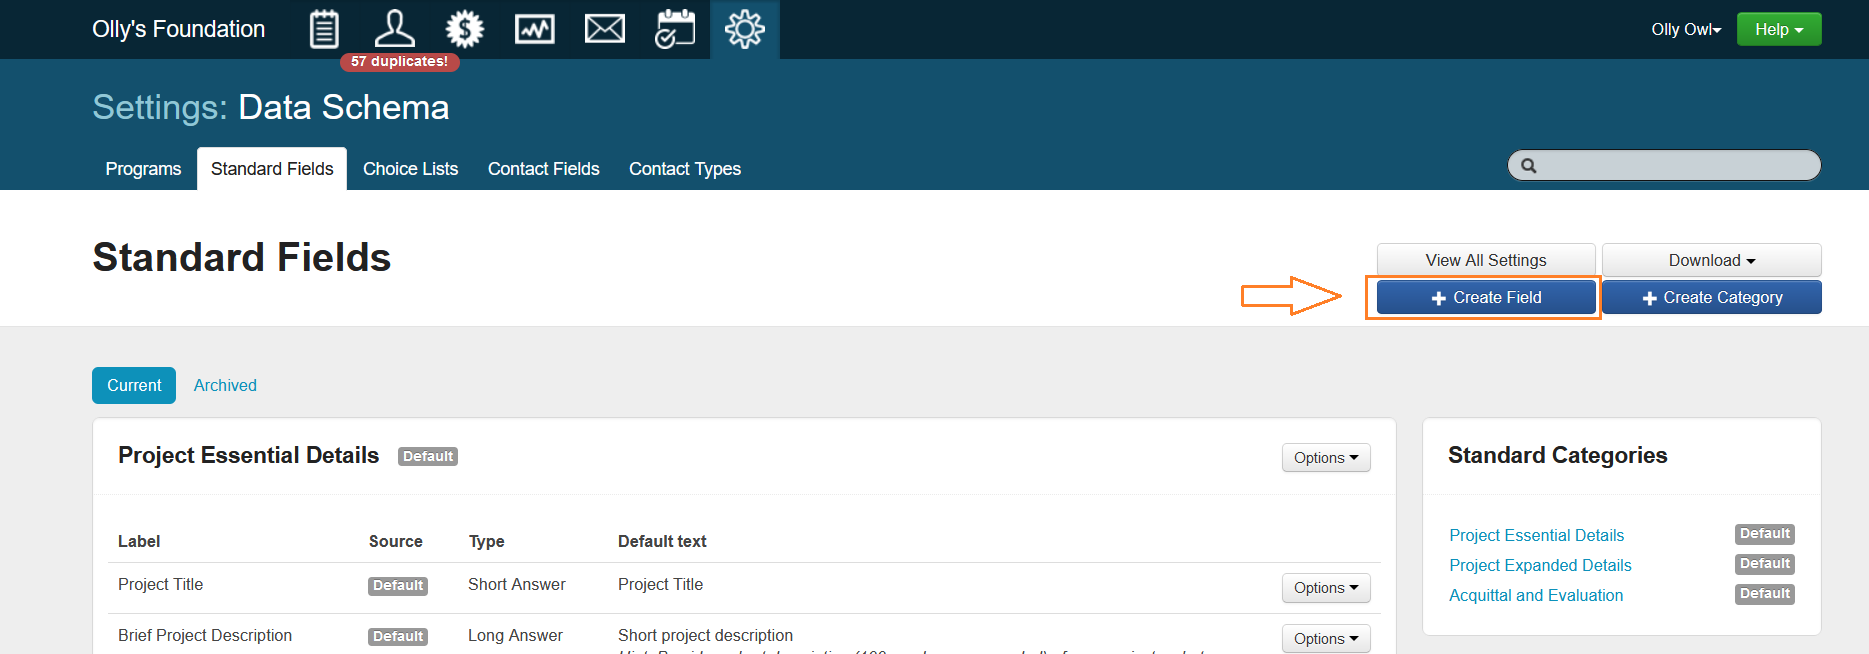Click the dollar-sign funding icon

[x=465, y=29]
